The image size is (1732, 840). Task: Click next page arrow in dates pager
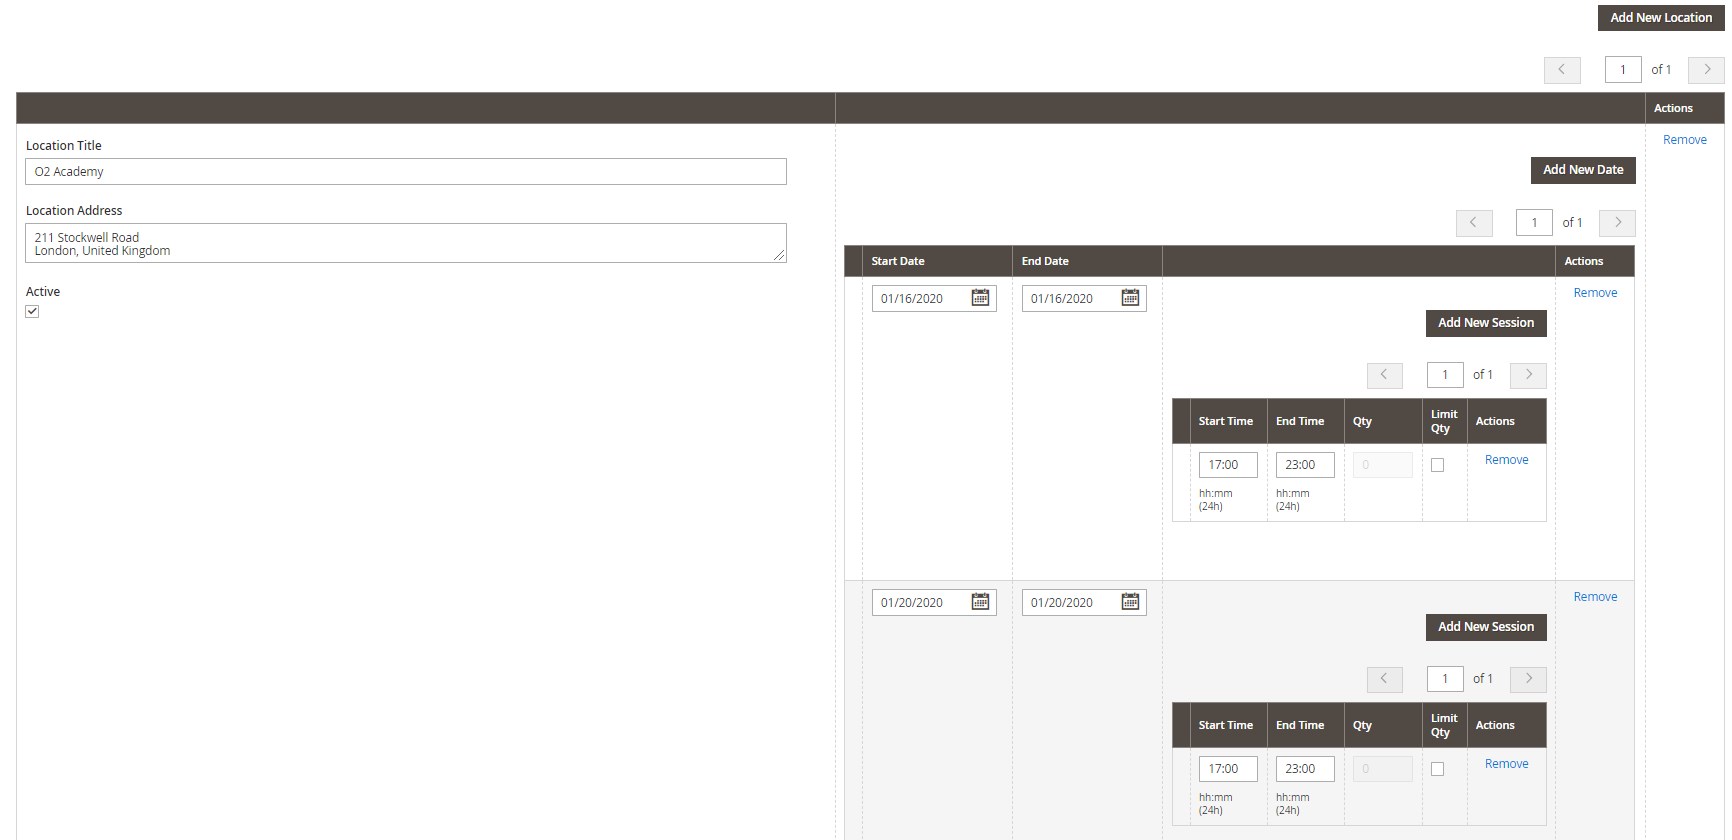point(1617,223)
